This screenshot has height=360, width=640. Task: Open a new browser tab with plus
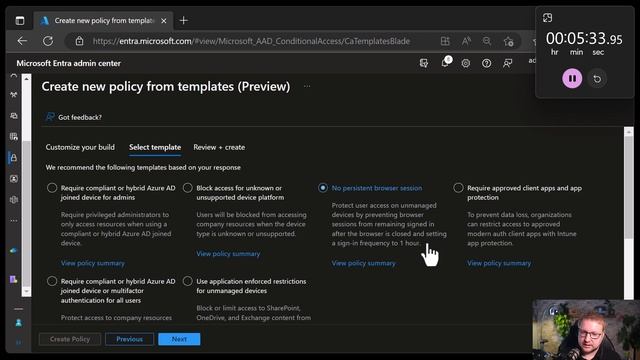pos(184,20)
